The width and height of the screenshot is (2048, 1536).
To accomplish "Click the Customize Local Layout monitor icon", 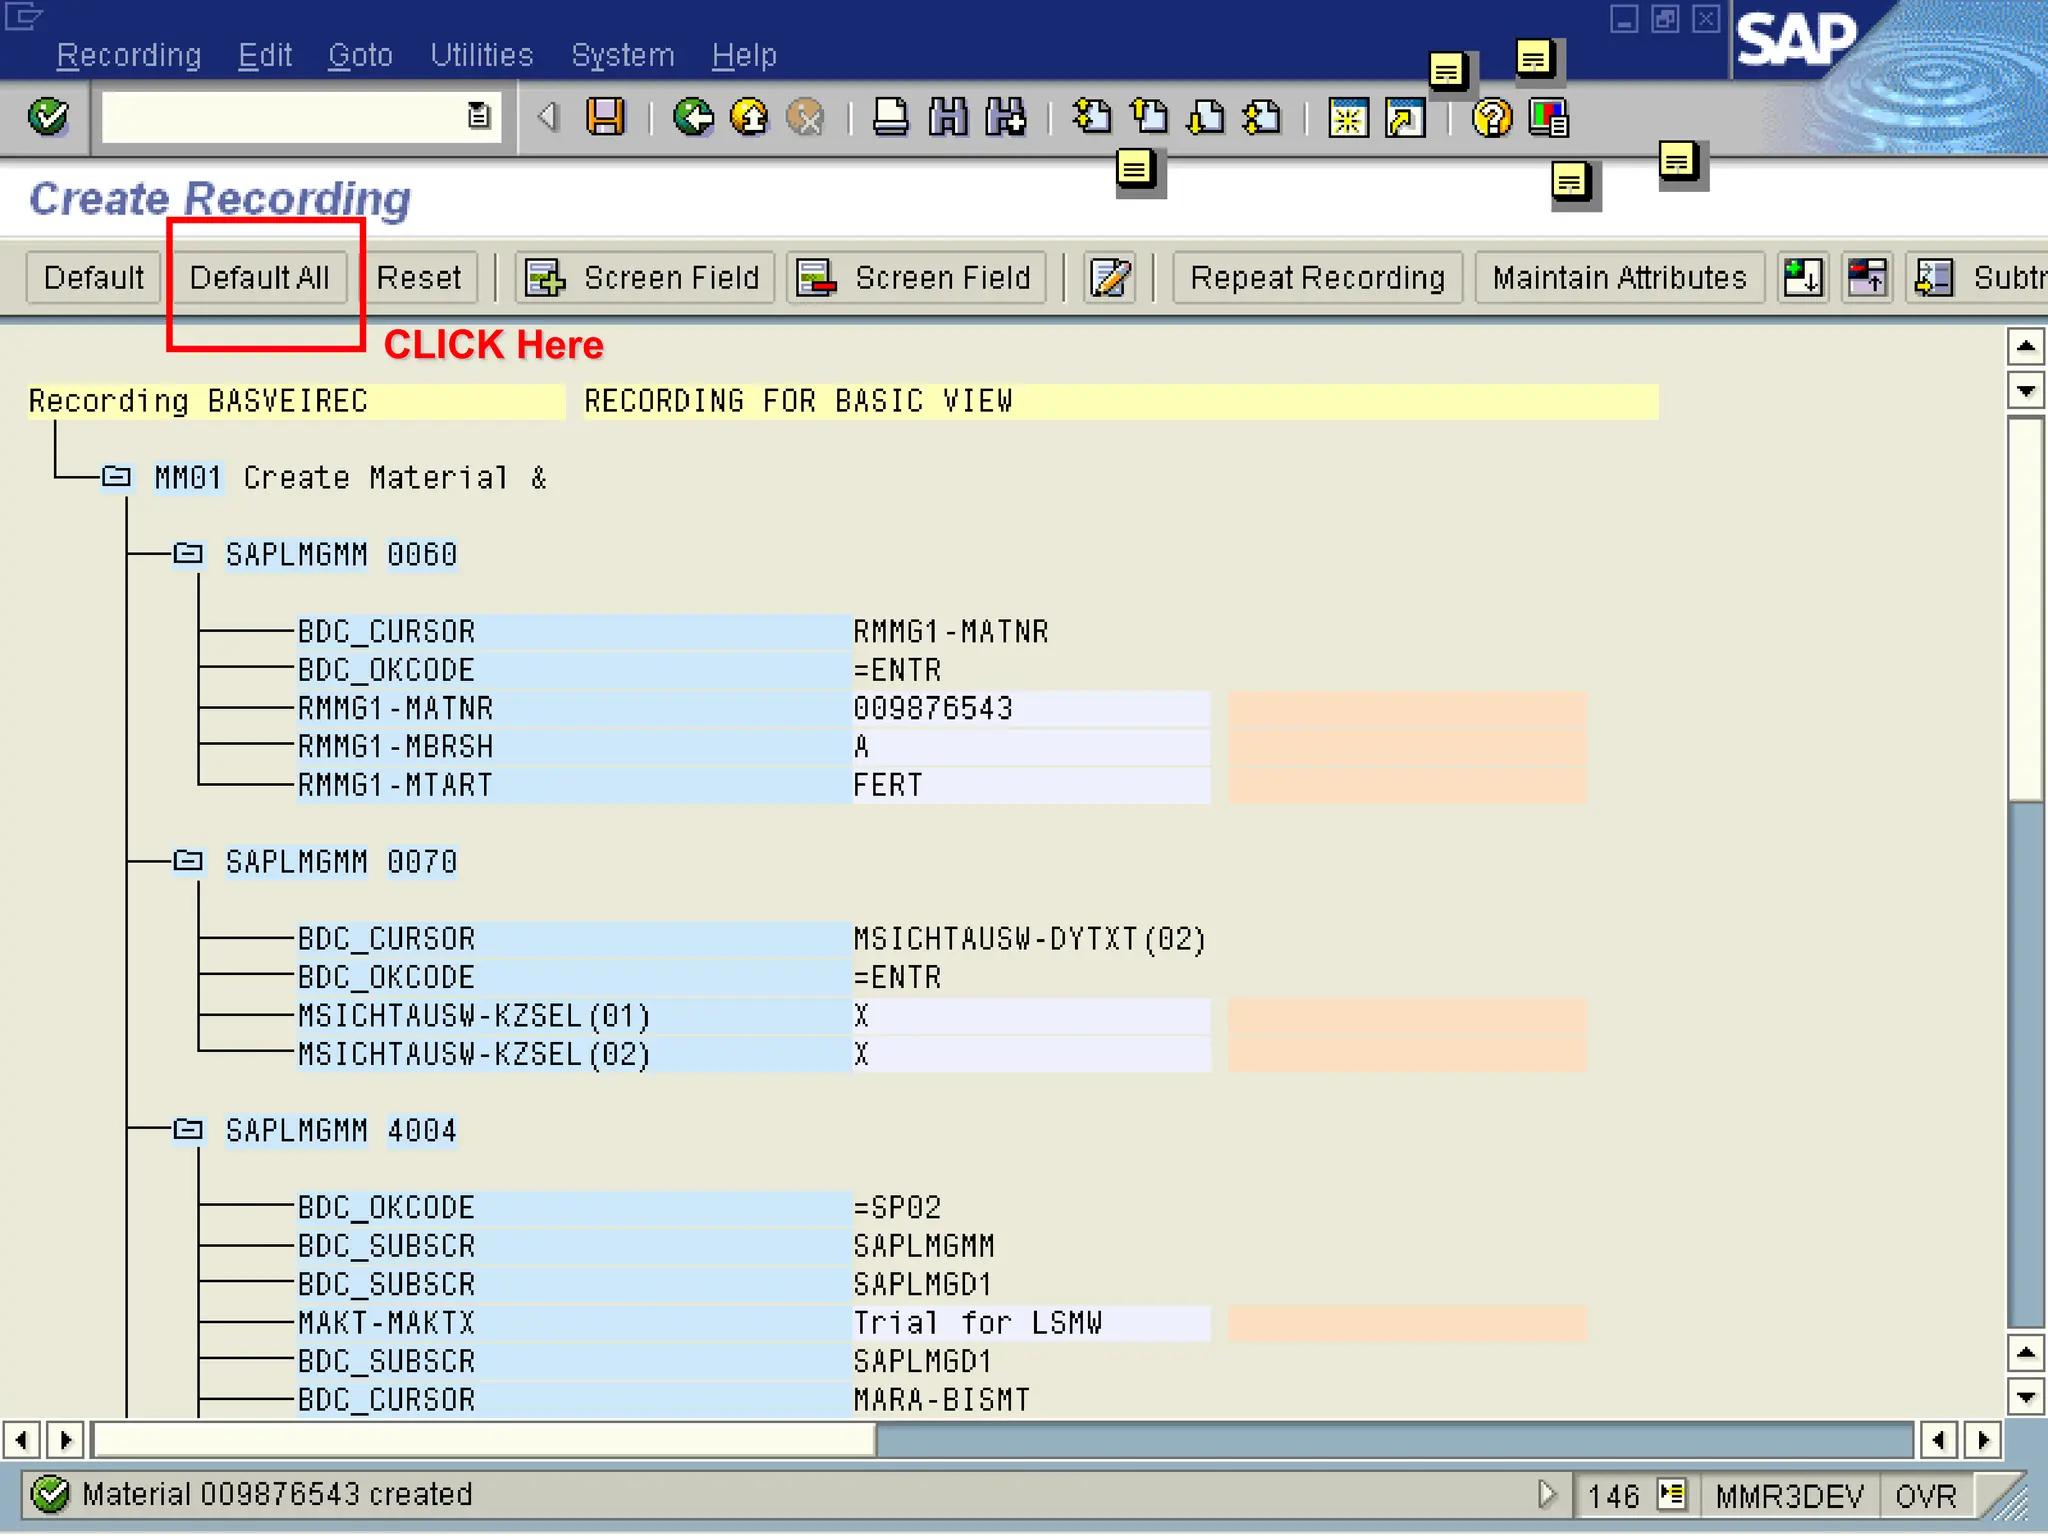I will click(1548, 118).
